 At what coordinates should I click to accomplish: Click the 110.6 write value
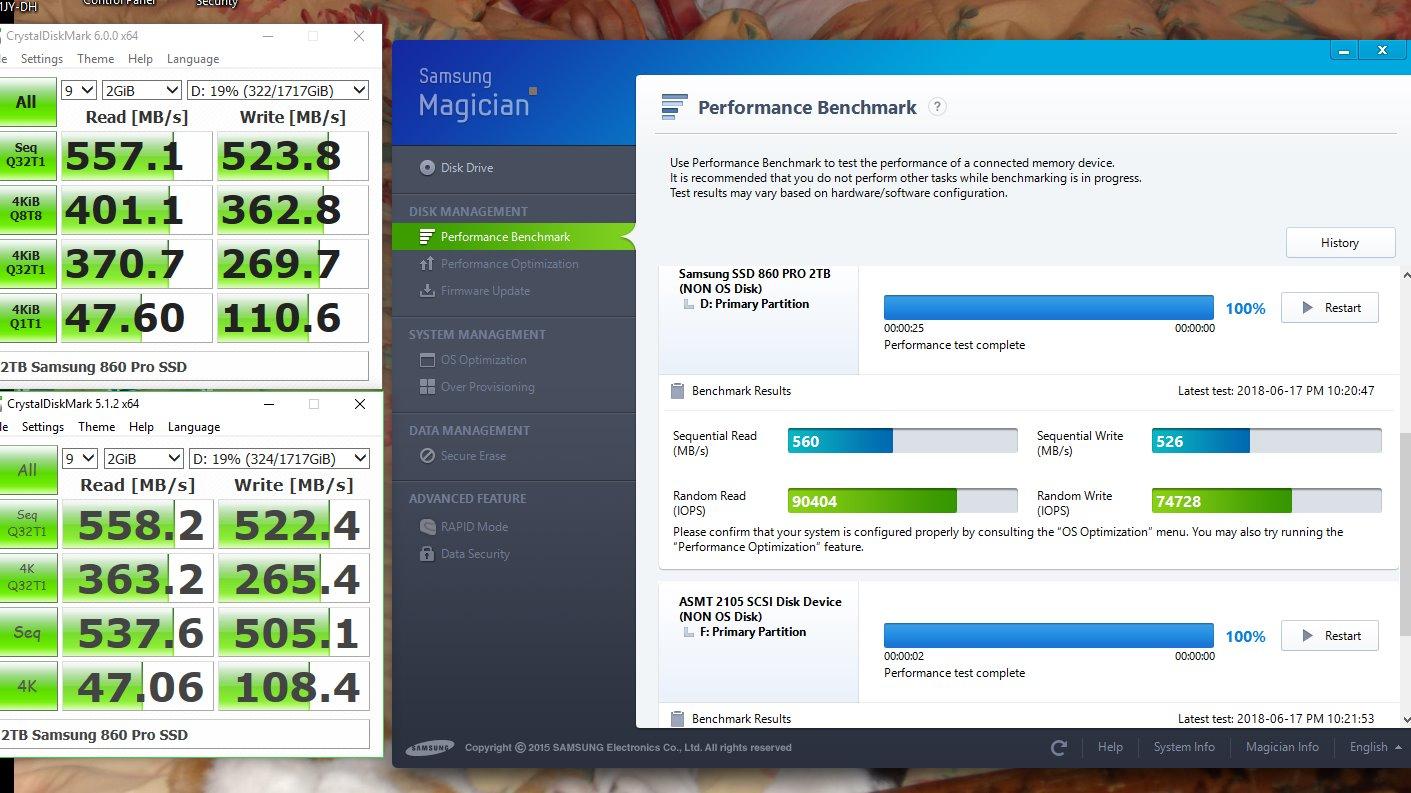point(293,318)
